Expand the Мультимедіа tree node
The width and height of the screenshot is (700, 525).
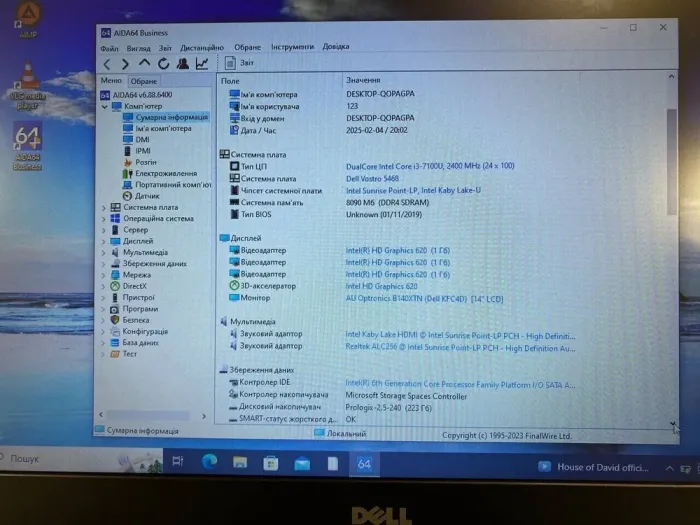(104, 253)
